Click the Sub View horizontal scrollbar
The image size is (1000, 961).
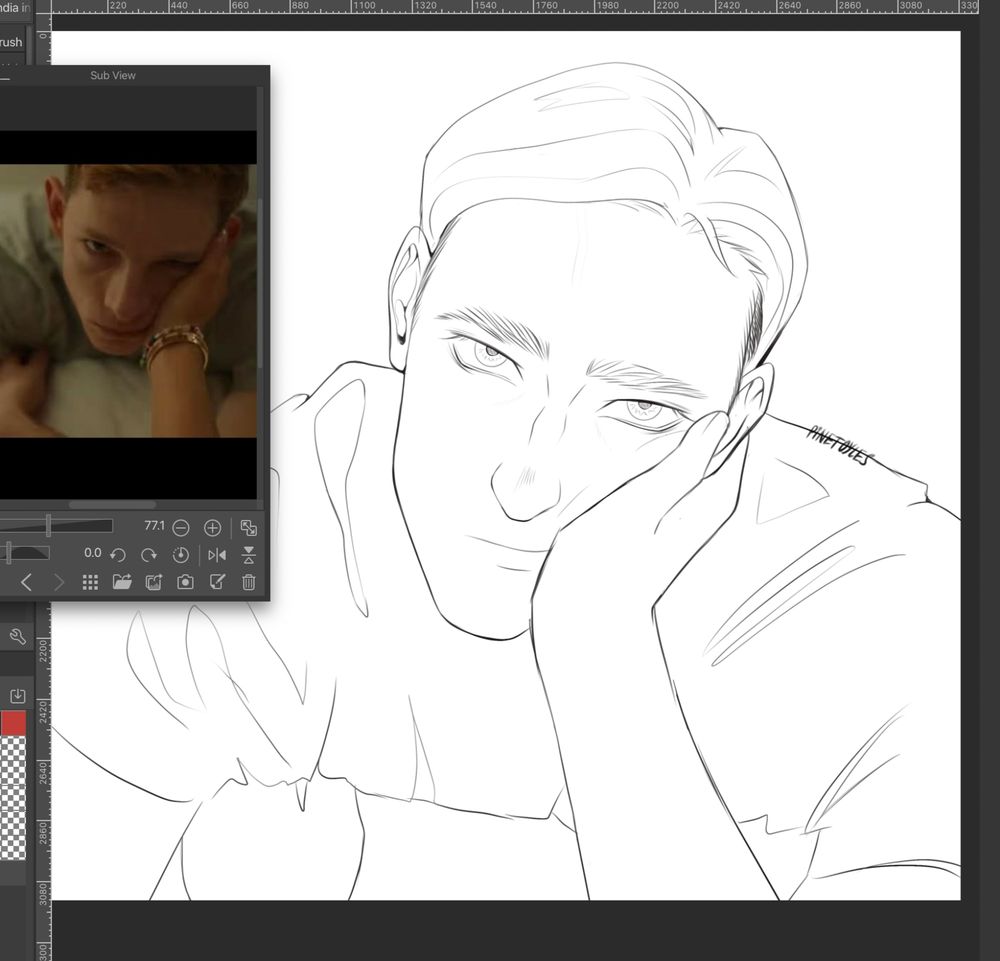coord(110,505)
